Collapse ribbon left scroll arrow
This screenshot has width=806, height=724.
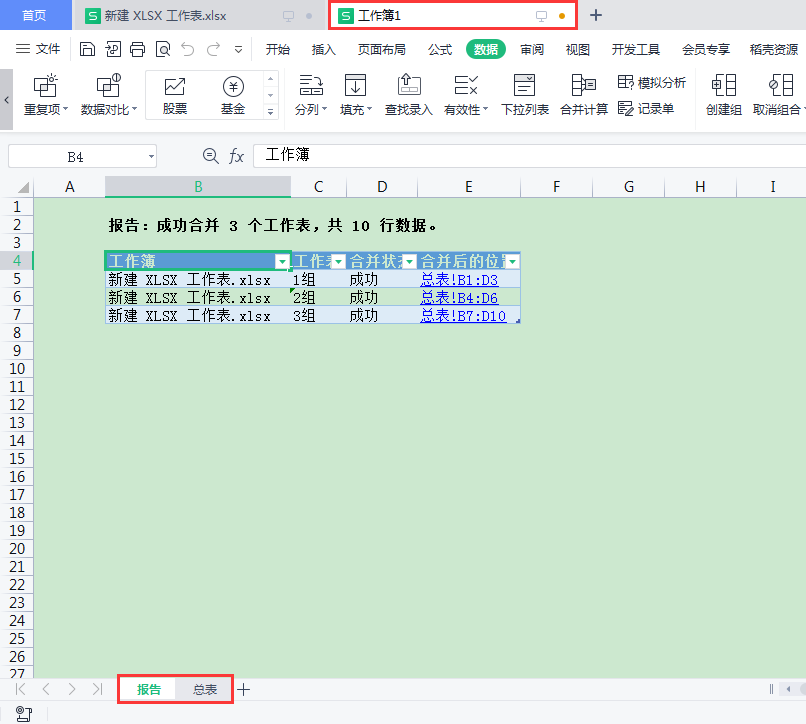point(6,100)
